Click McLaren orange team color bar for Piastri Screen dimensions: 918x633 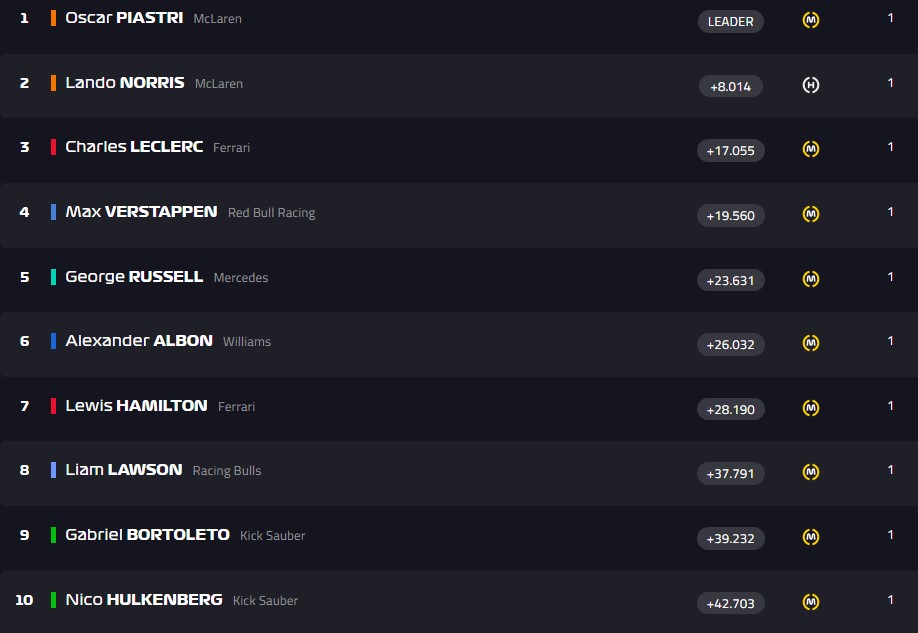pyautogui.click(x=53, y=18)
